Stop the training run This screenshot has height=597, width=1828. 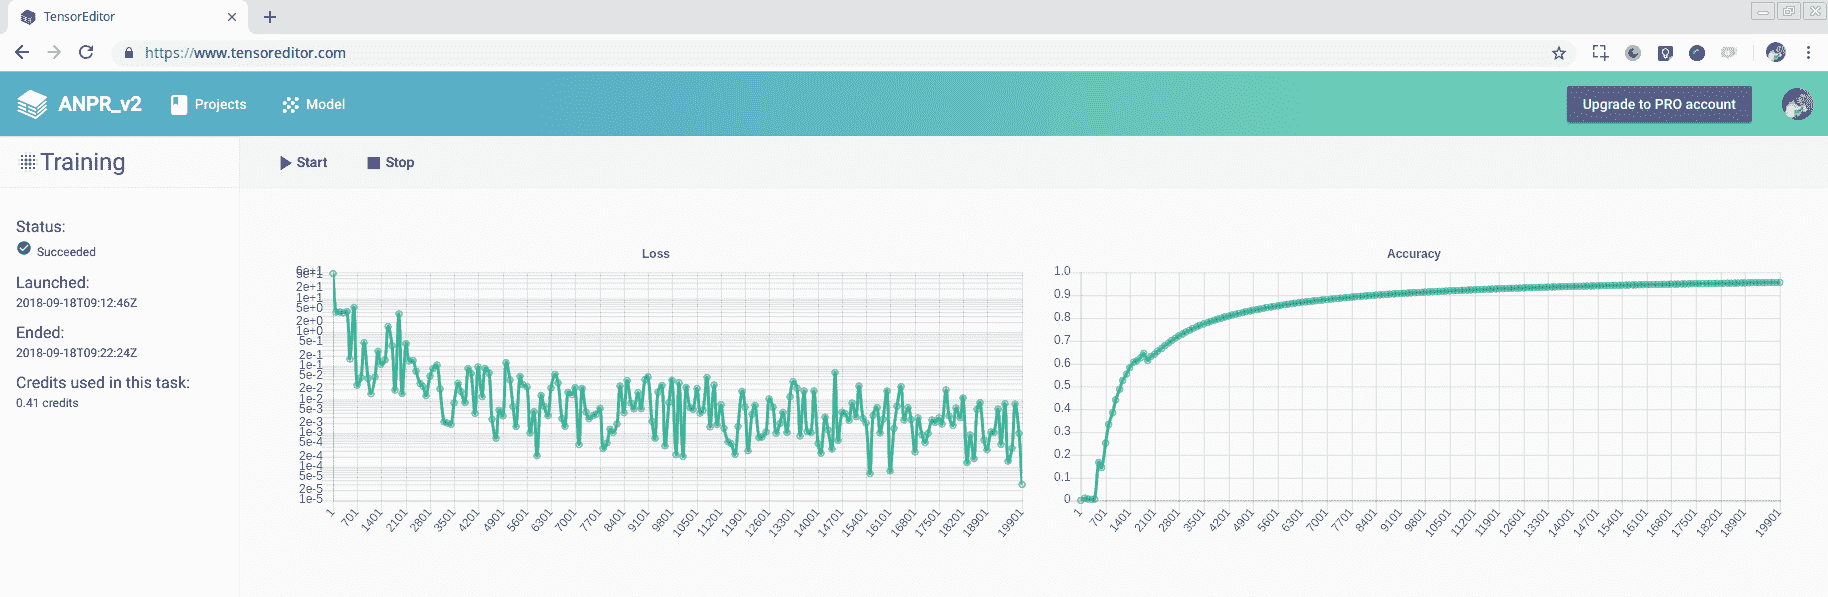point(390,162)
